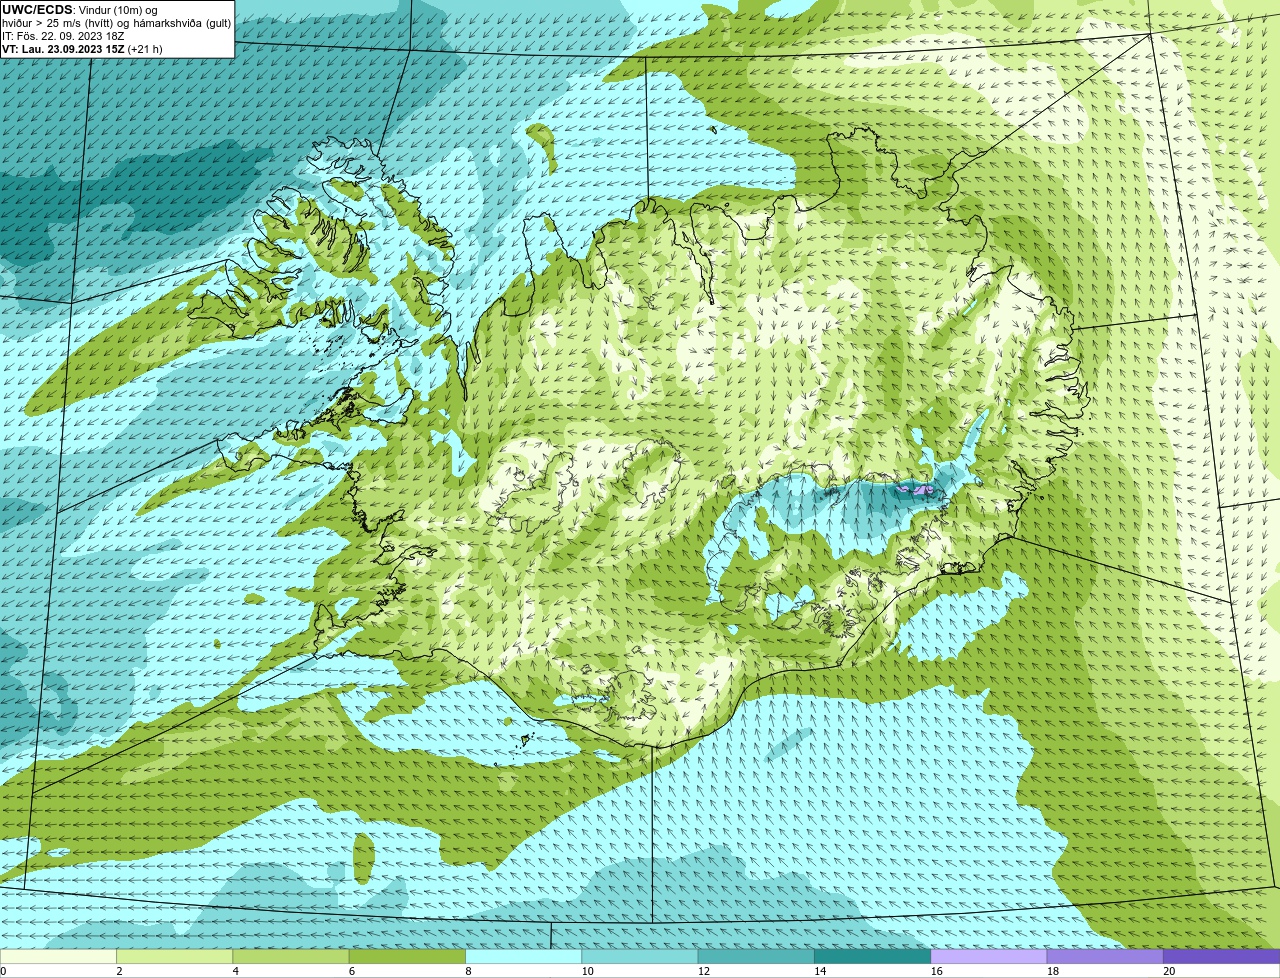Screen dimensions: 1280x978
Task: Click the legend color segment between 14 and 16
Action: coord(873,956)
